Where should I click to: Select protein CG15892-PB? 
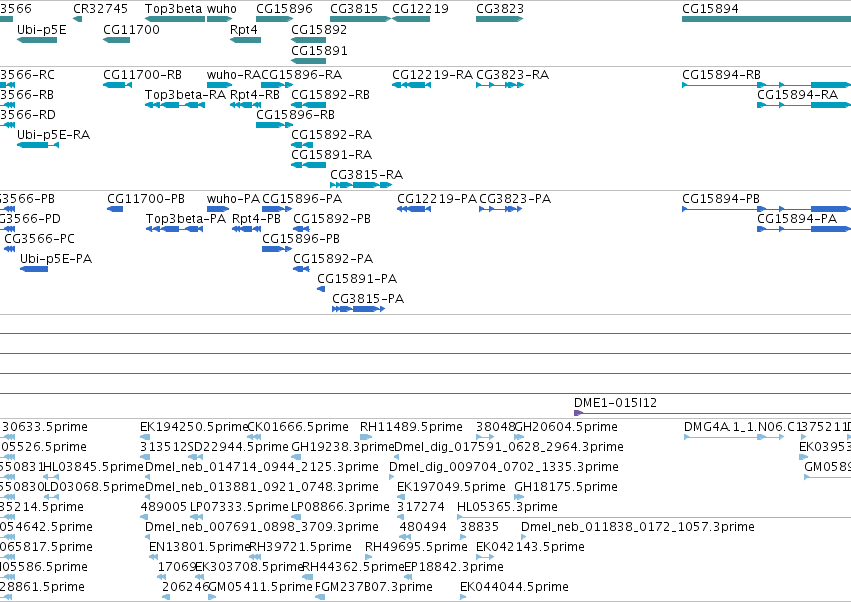301,229
